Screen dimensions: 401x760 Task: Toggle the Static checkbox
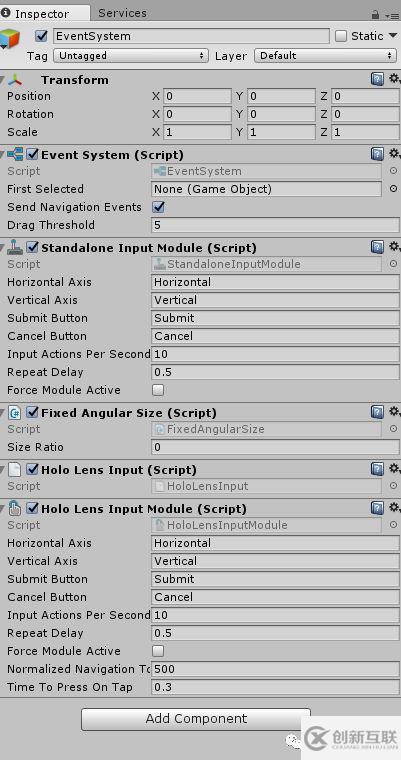point(341,36)
